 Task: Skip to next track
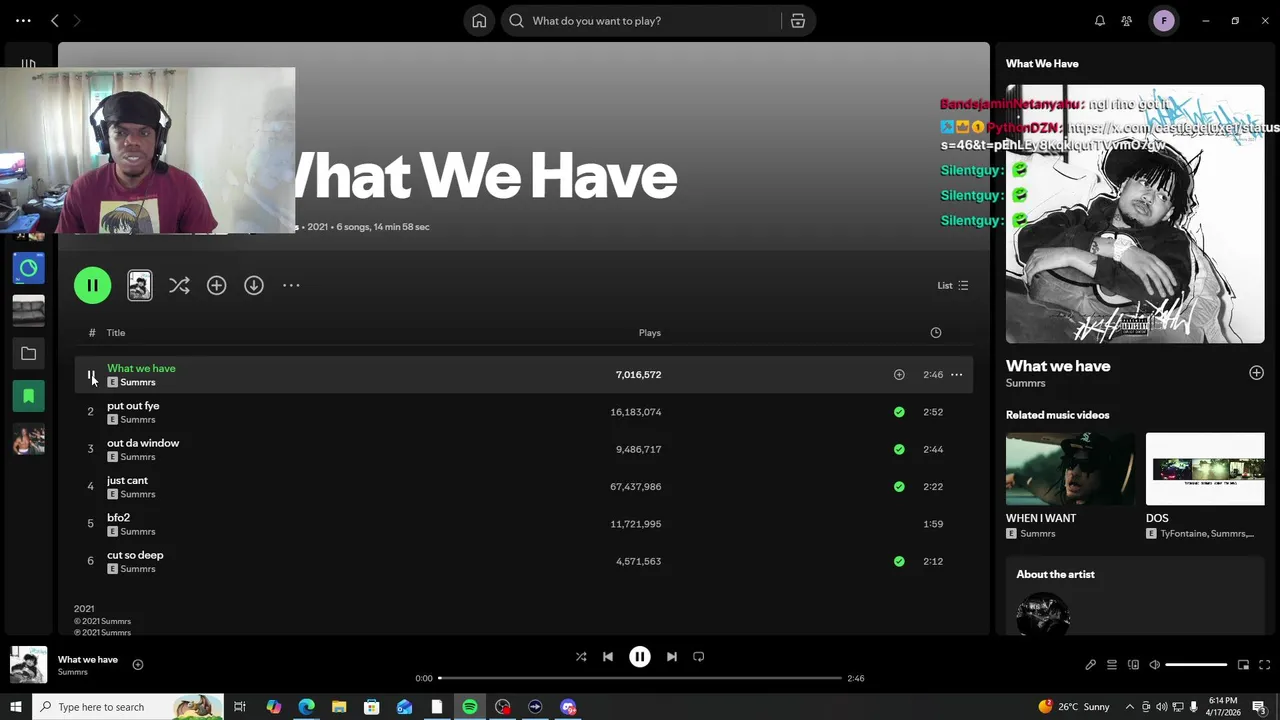click(672, 657)
